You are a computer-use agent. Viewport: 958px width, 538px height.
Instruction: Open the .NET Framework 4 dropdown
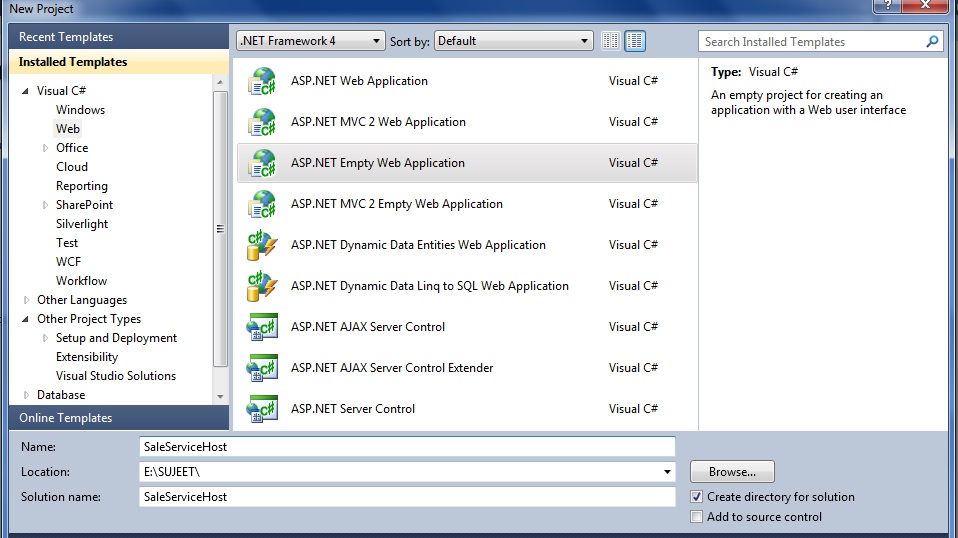click(x=310, y=41)
